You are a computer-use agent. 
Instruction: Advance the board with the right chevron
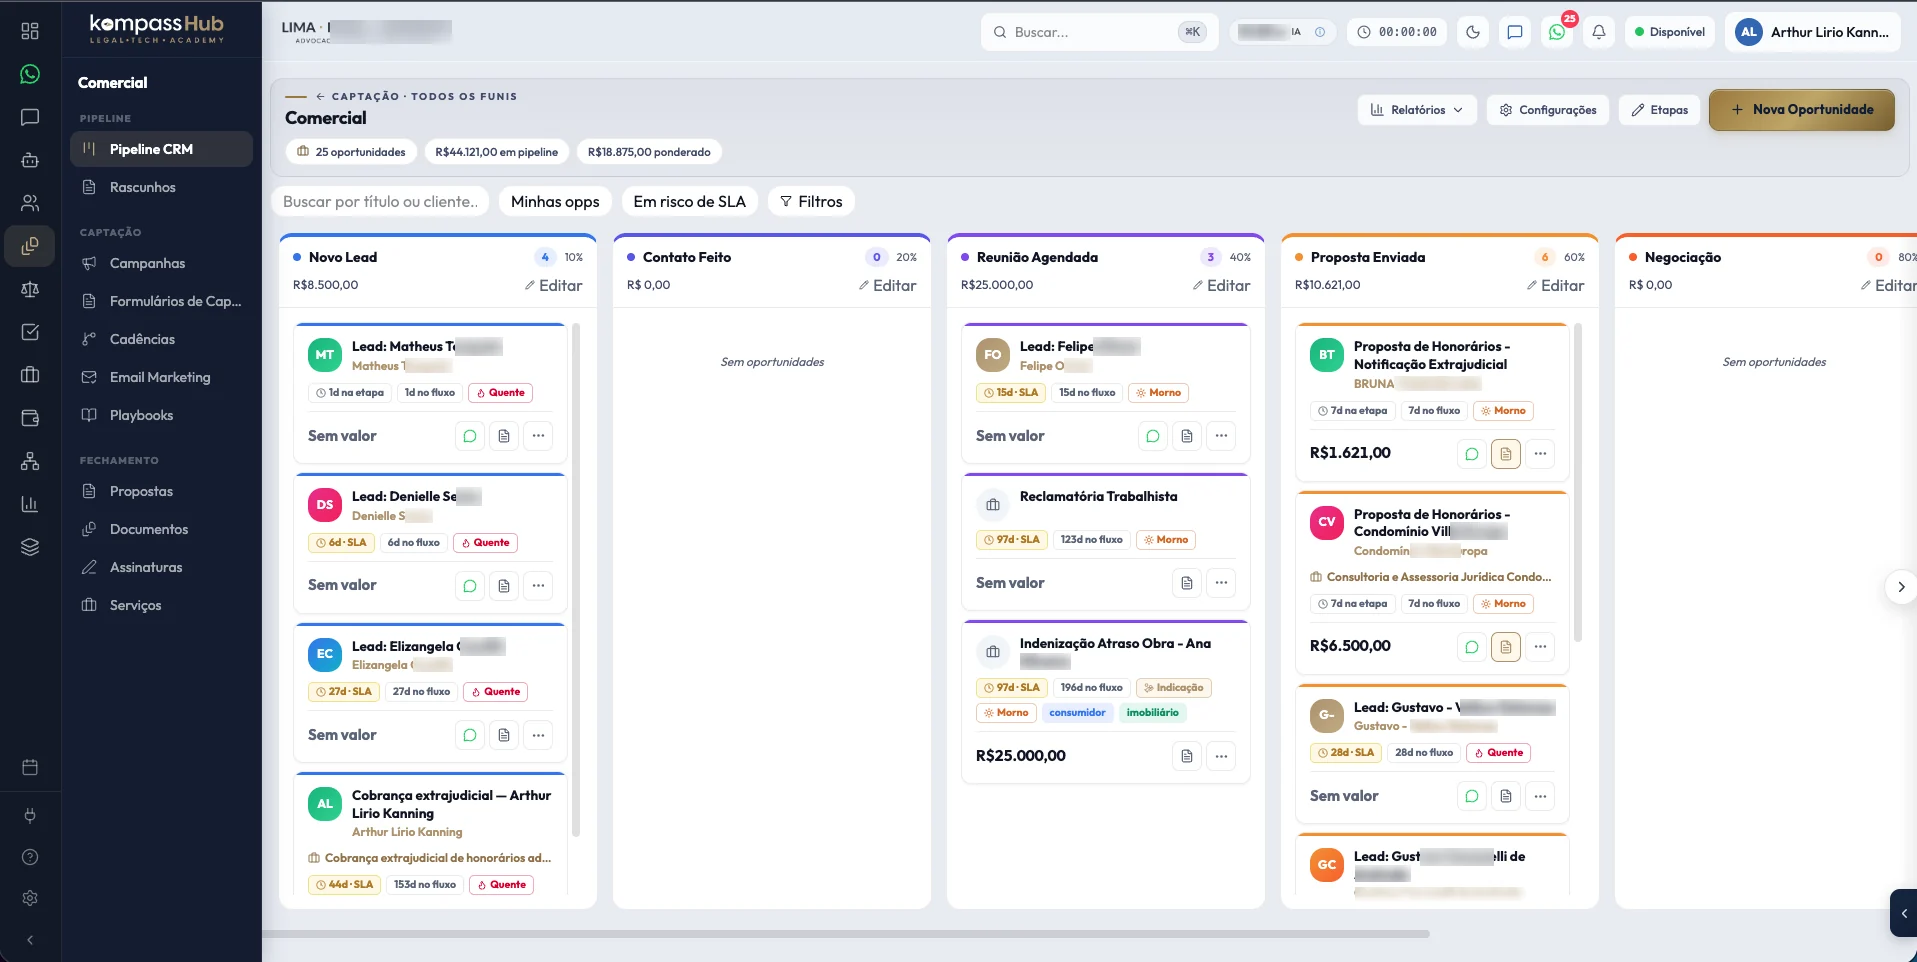click(x=1901, y=587)
